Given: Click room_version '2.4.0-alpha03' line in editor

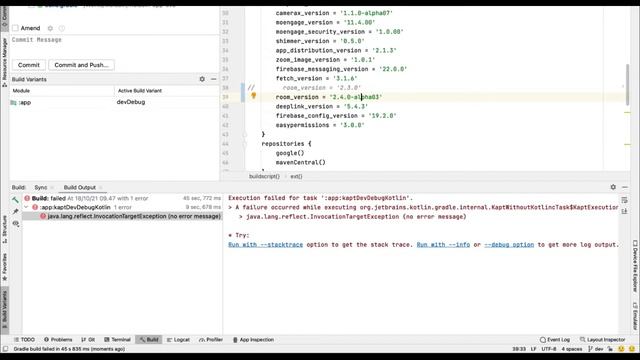Looking at the screenshot, I should point(329,97).
